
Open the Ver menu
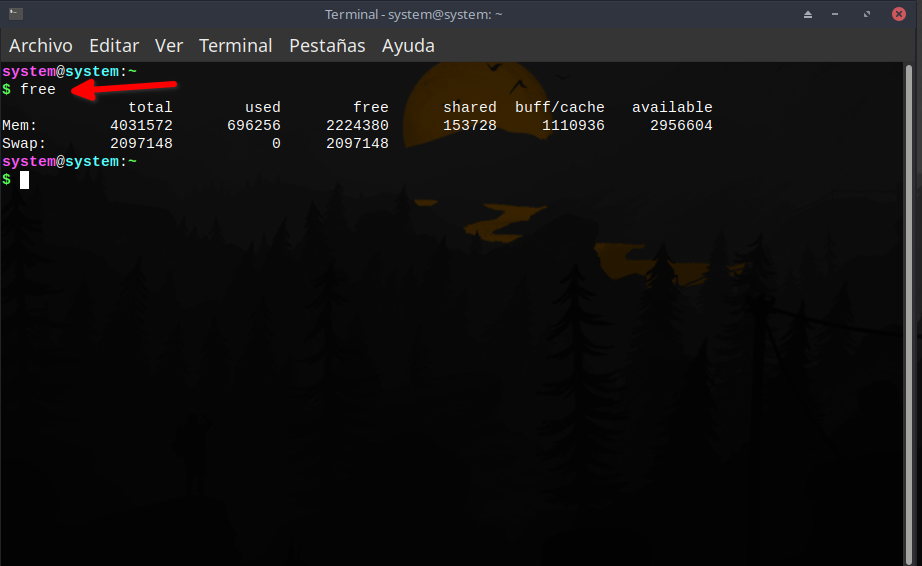[169, 46]
